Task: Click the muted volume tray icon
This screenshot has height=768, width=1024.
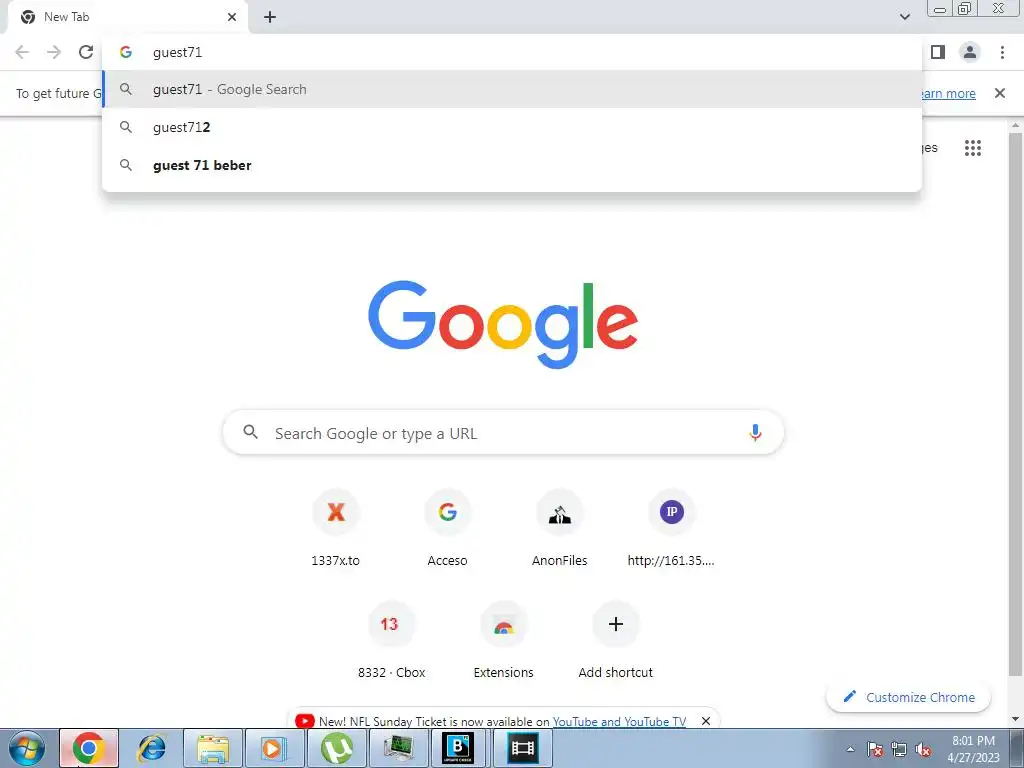Action: pos(923,750)
